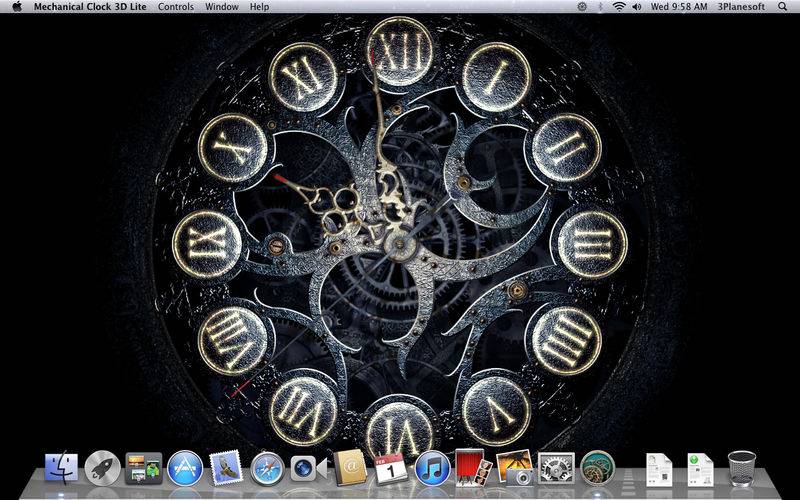Open the Window menu
The width and height of the screenshot is (800, 500).
point(221,7)
